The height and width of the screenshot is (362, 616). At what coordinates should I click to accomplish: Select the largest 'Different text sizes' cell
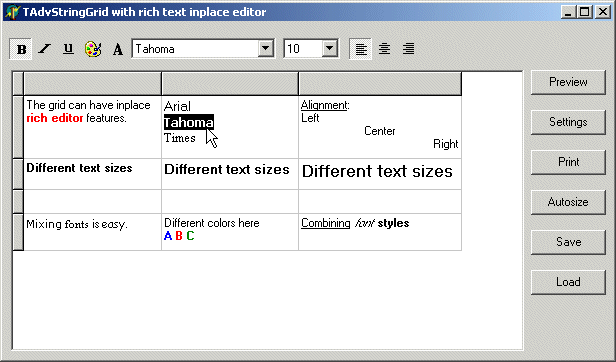(380, 174)
